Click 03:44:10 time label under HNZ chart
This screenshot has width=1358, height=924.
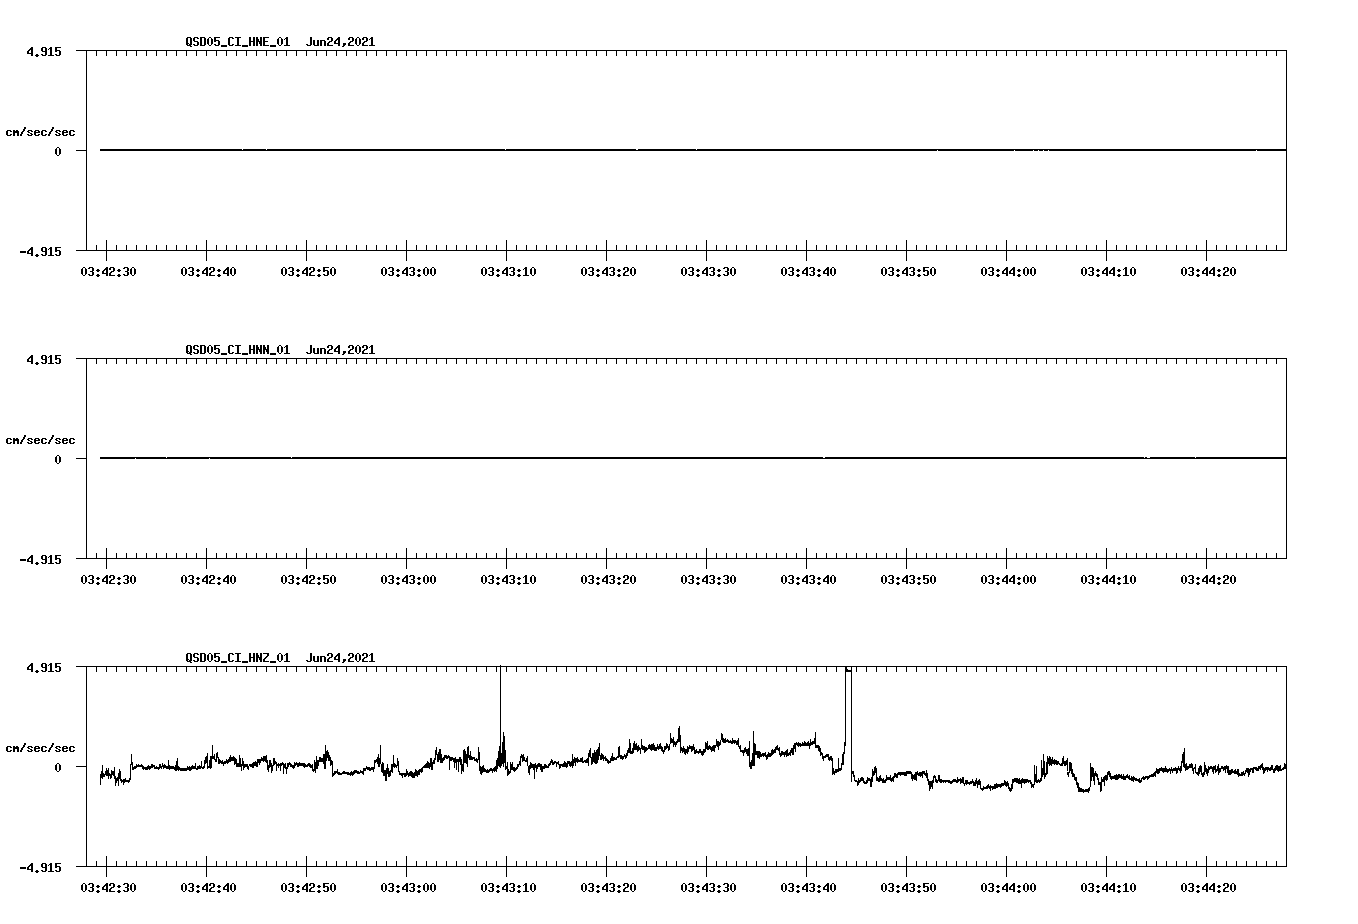pyautogui.click(x=1108, y=887)
